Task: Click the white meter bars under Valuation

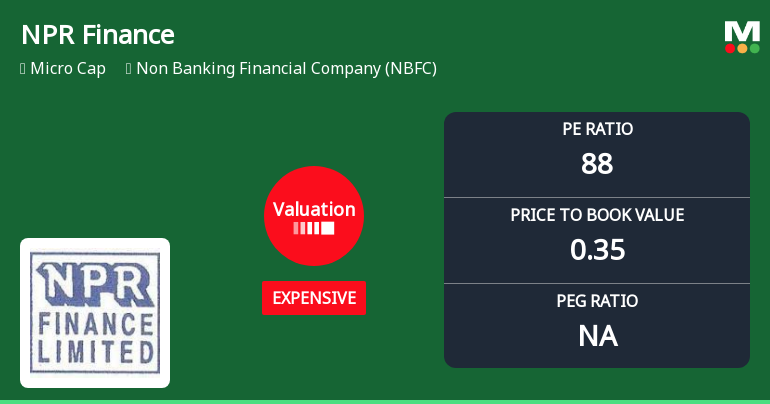Action: click(x=314, y=228)
